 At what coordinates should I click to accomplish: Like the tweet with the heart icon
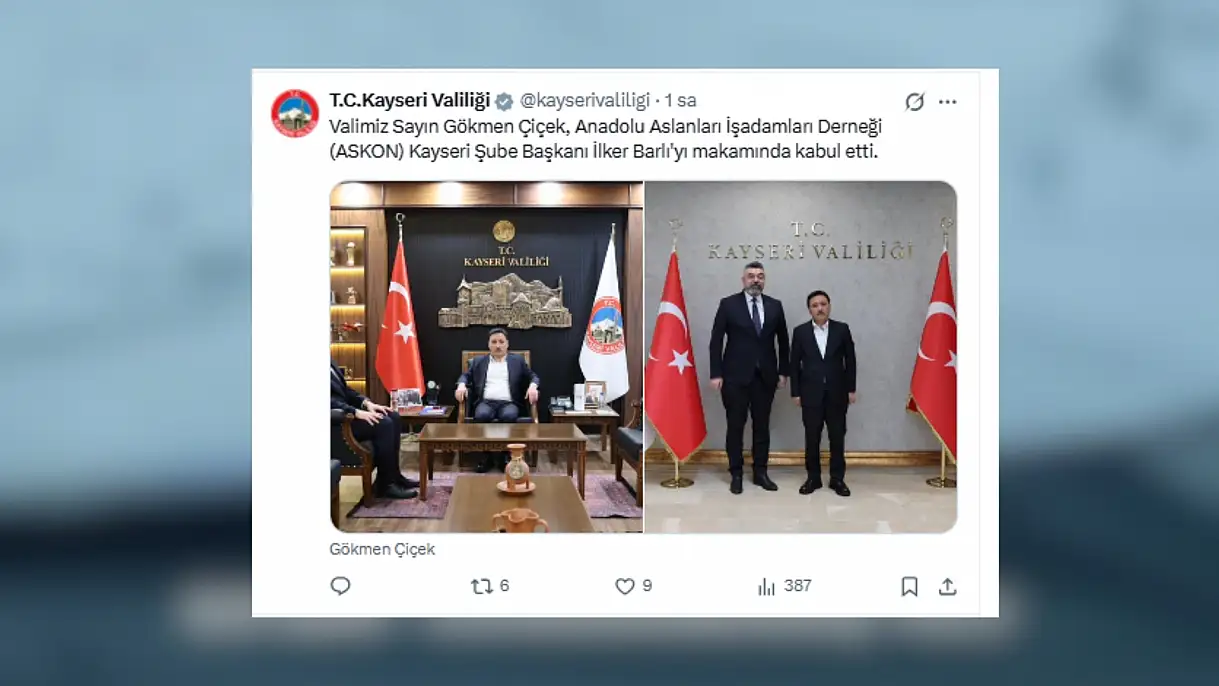625,586
